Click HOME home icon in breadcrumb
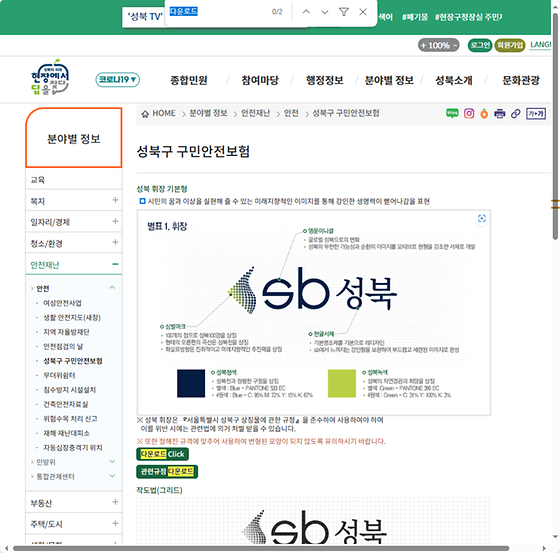The image size is (560, 553). tap(145, 114)
